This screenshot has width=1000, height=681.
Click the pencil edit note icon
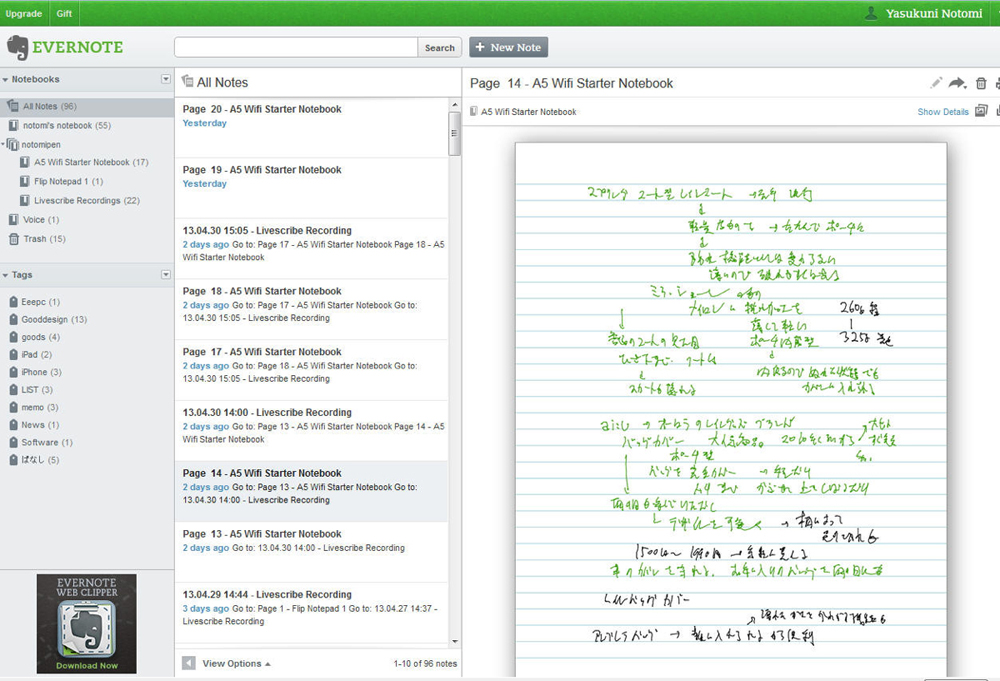tap(936, 83)
